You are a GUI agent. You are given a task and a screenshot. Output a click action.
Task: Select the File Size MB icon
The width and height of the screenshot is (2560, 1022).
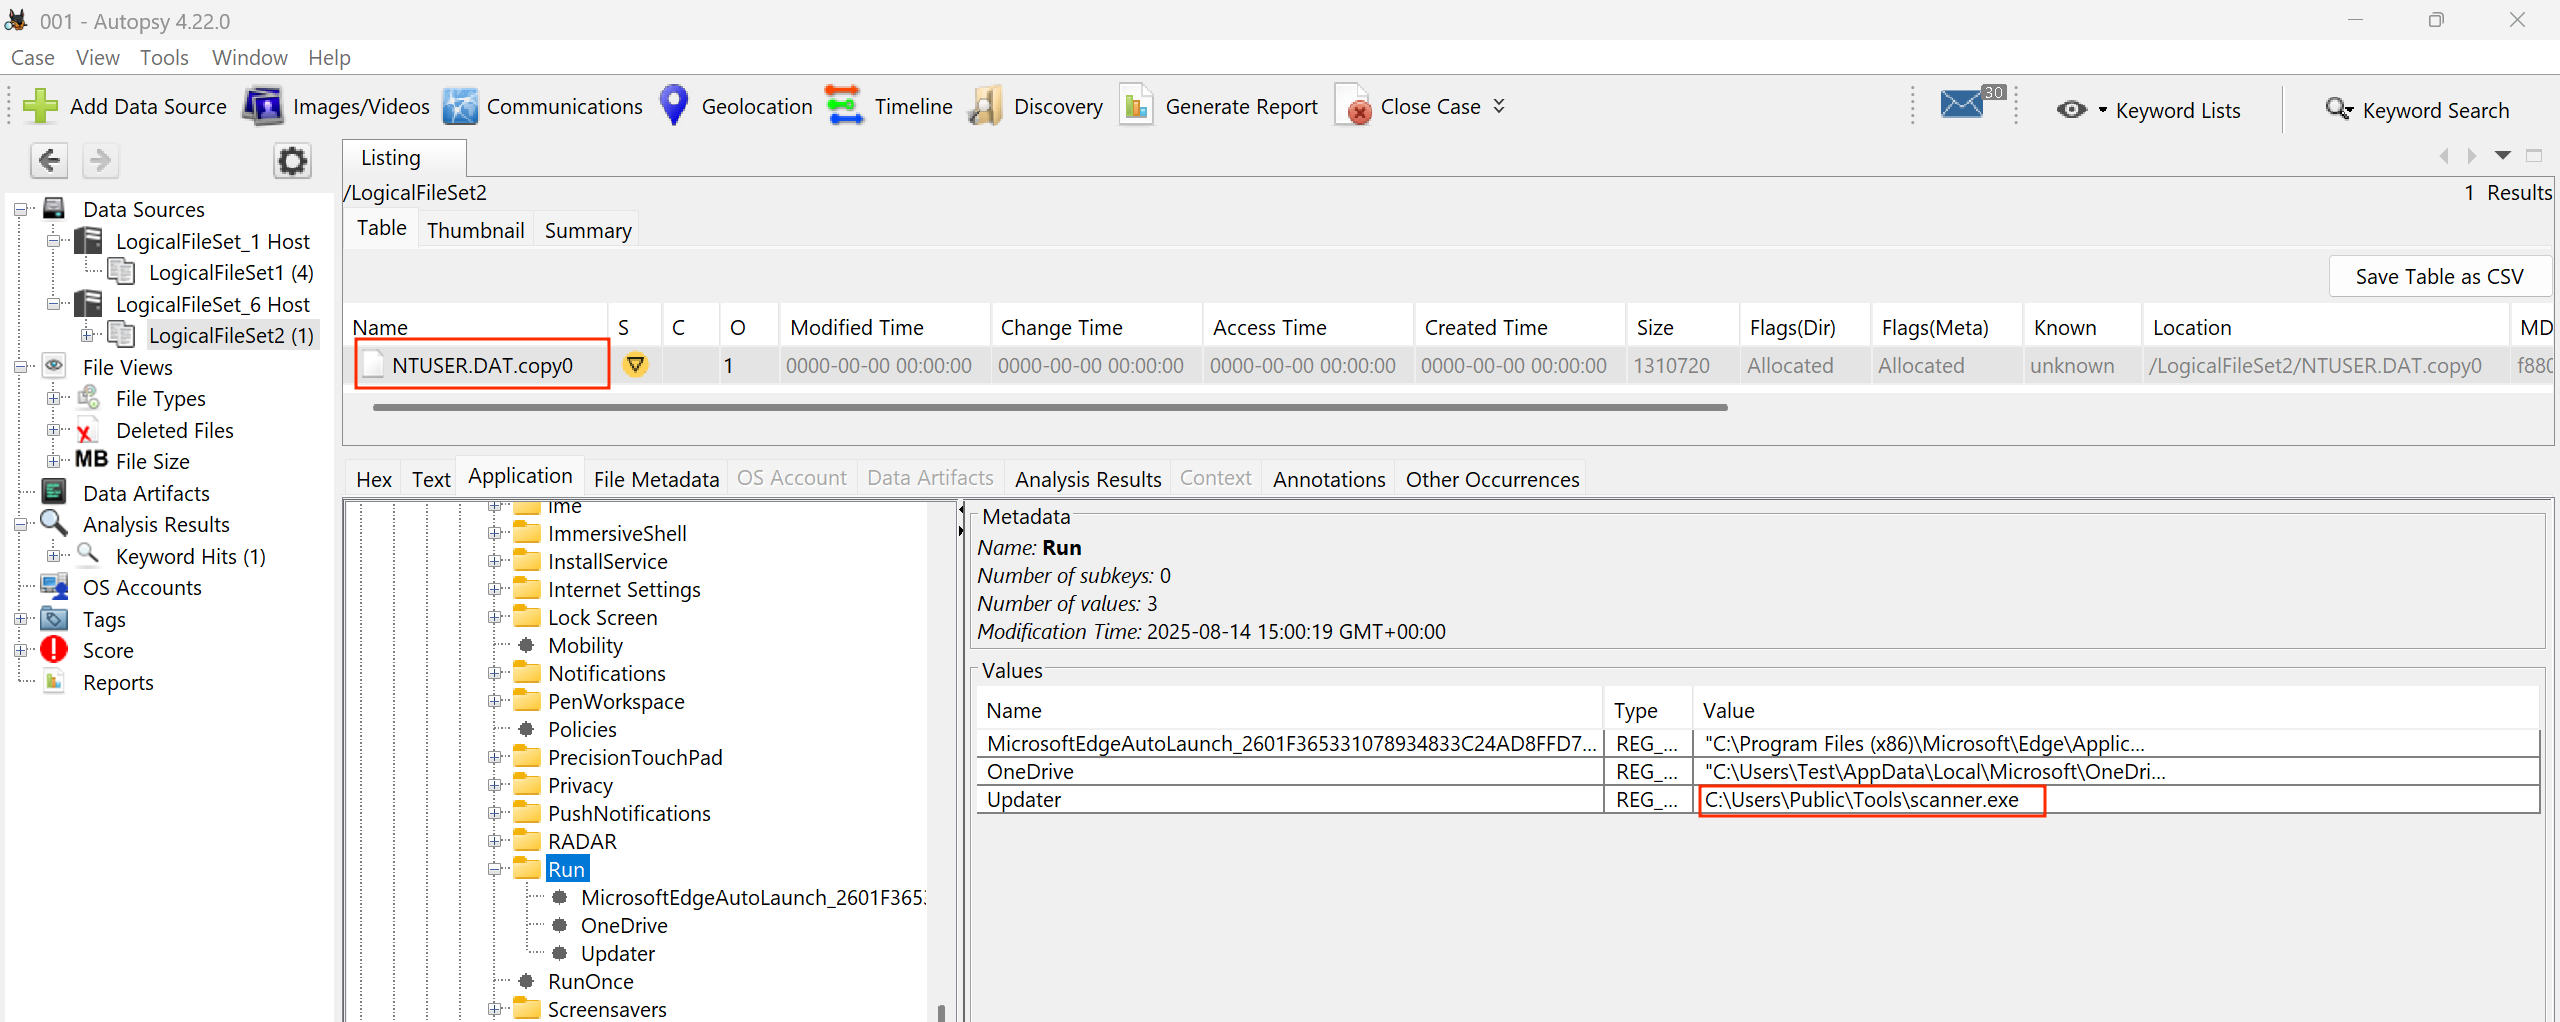pos(91,460)
